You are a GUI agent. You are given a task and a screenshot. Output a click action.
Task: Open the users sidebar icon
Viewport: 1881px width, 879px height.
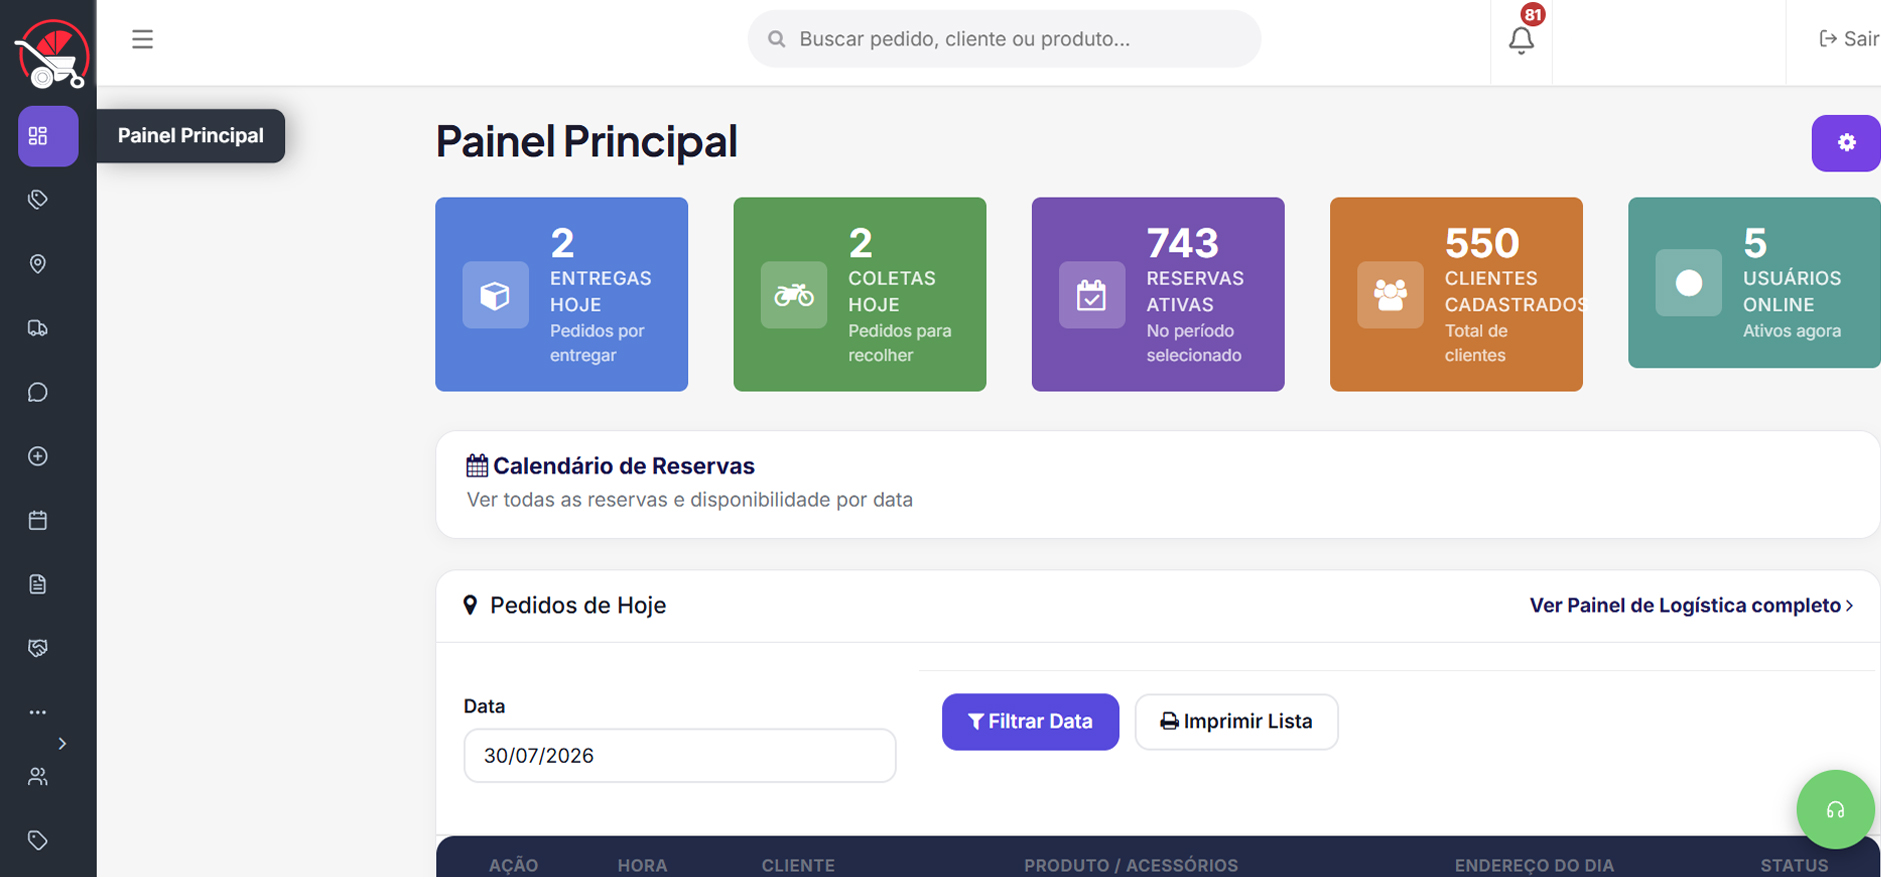coord(38,776)
